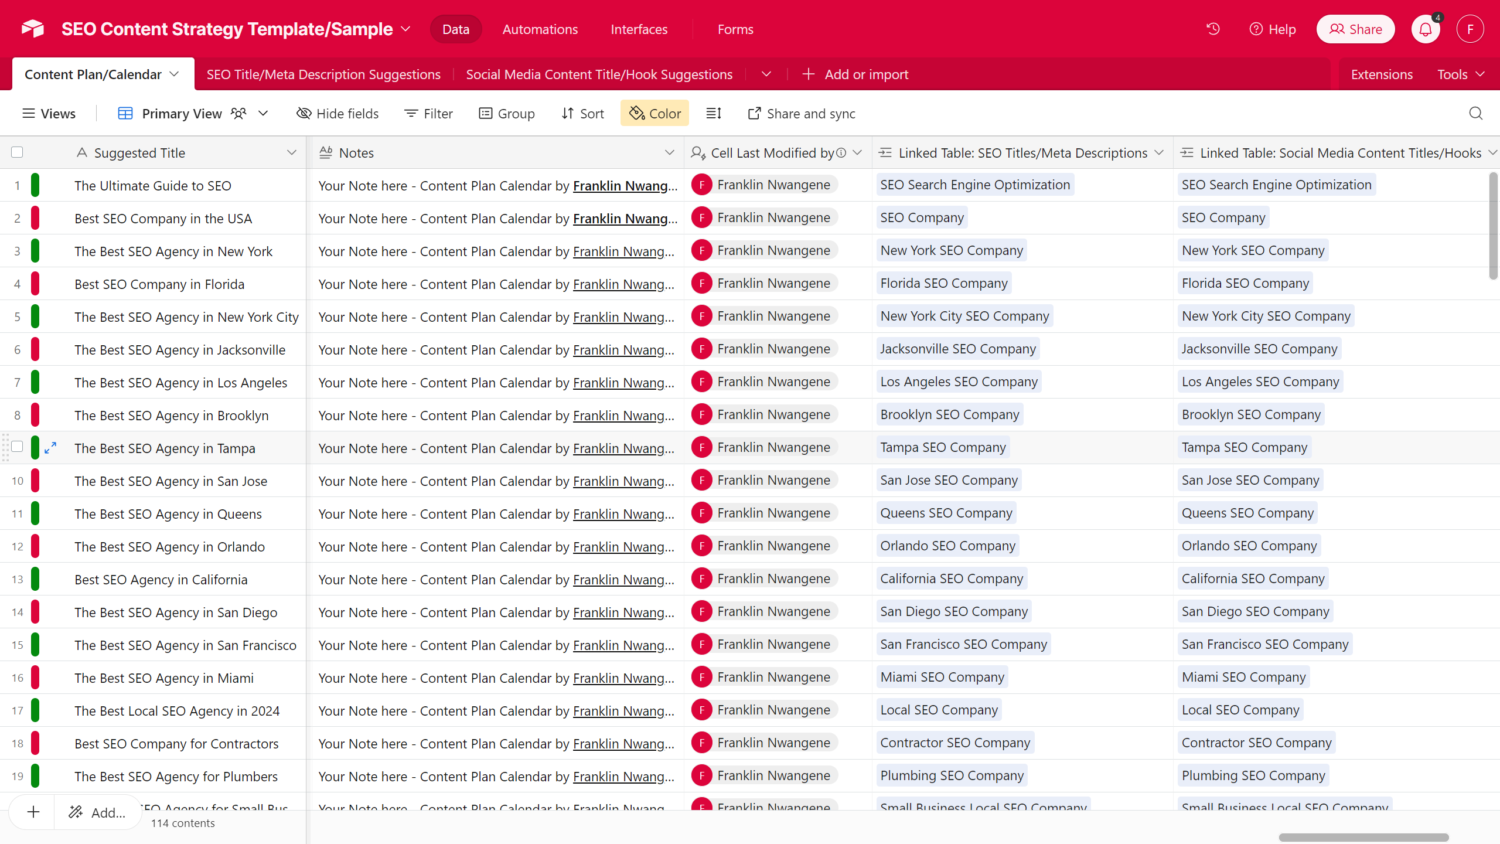The height and width of the screenshot is (844, 1500).
Task: Toggle the Views sidebar
Action: [49, 113]
